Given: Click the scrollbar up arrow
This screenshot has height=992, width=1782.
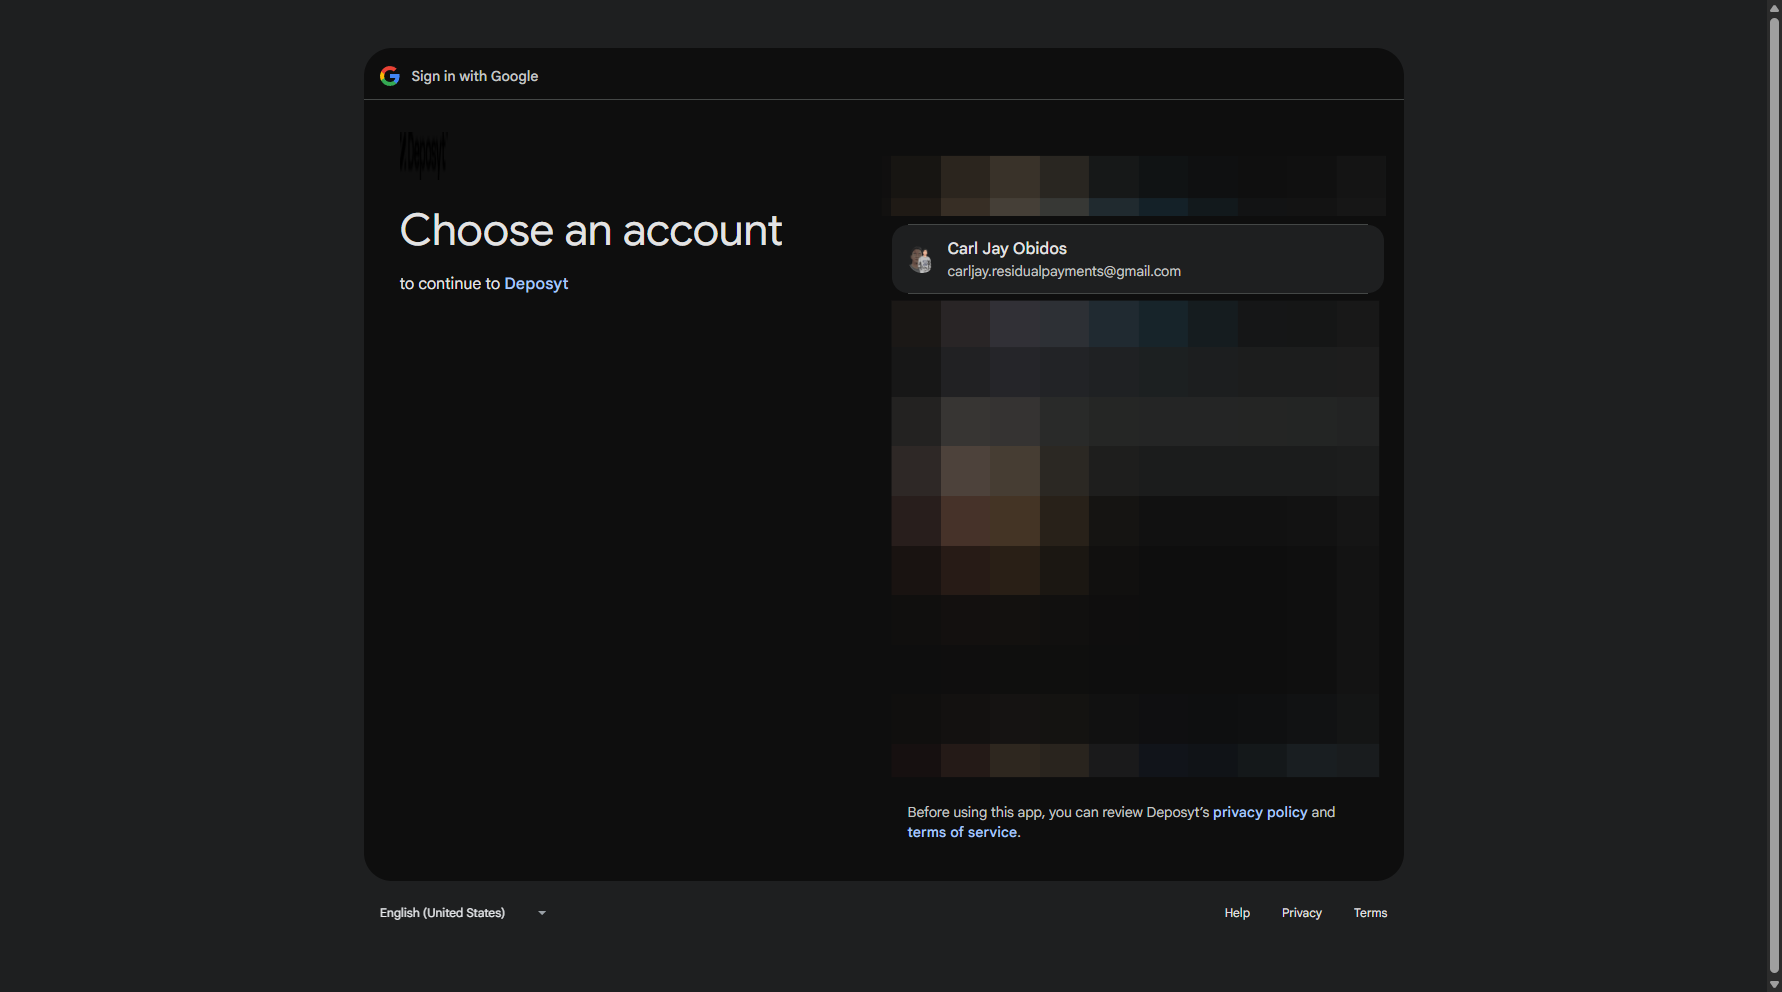Looking at the screenshot, I should click(1774, 8).
